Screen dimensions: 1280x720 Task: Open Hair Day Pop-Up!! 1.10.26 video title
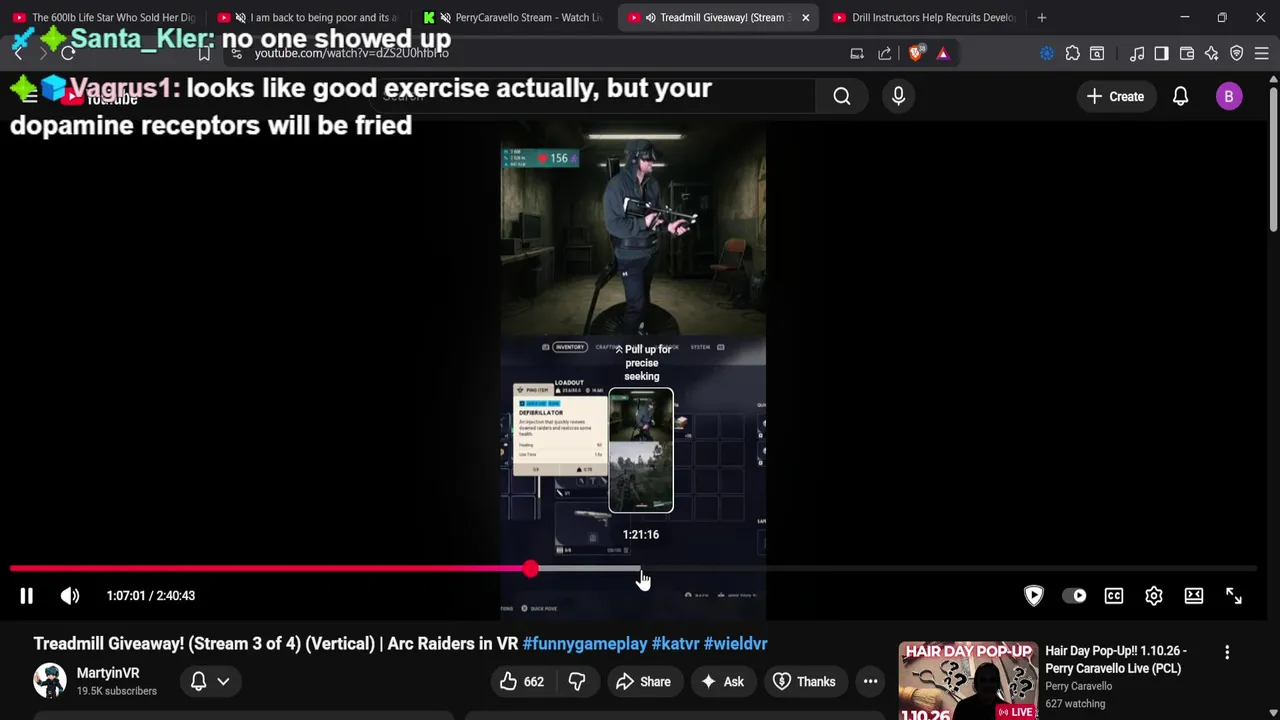(1116, 660)
